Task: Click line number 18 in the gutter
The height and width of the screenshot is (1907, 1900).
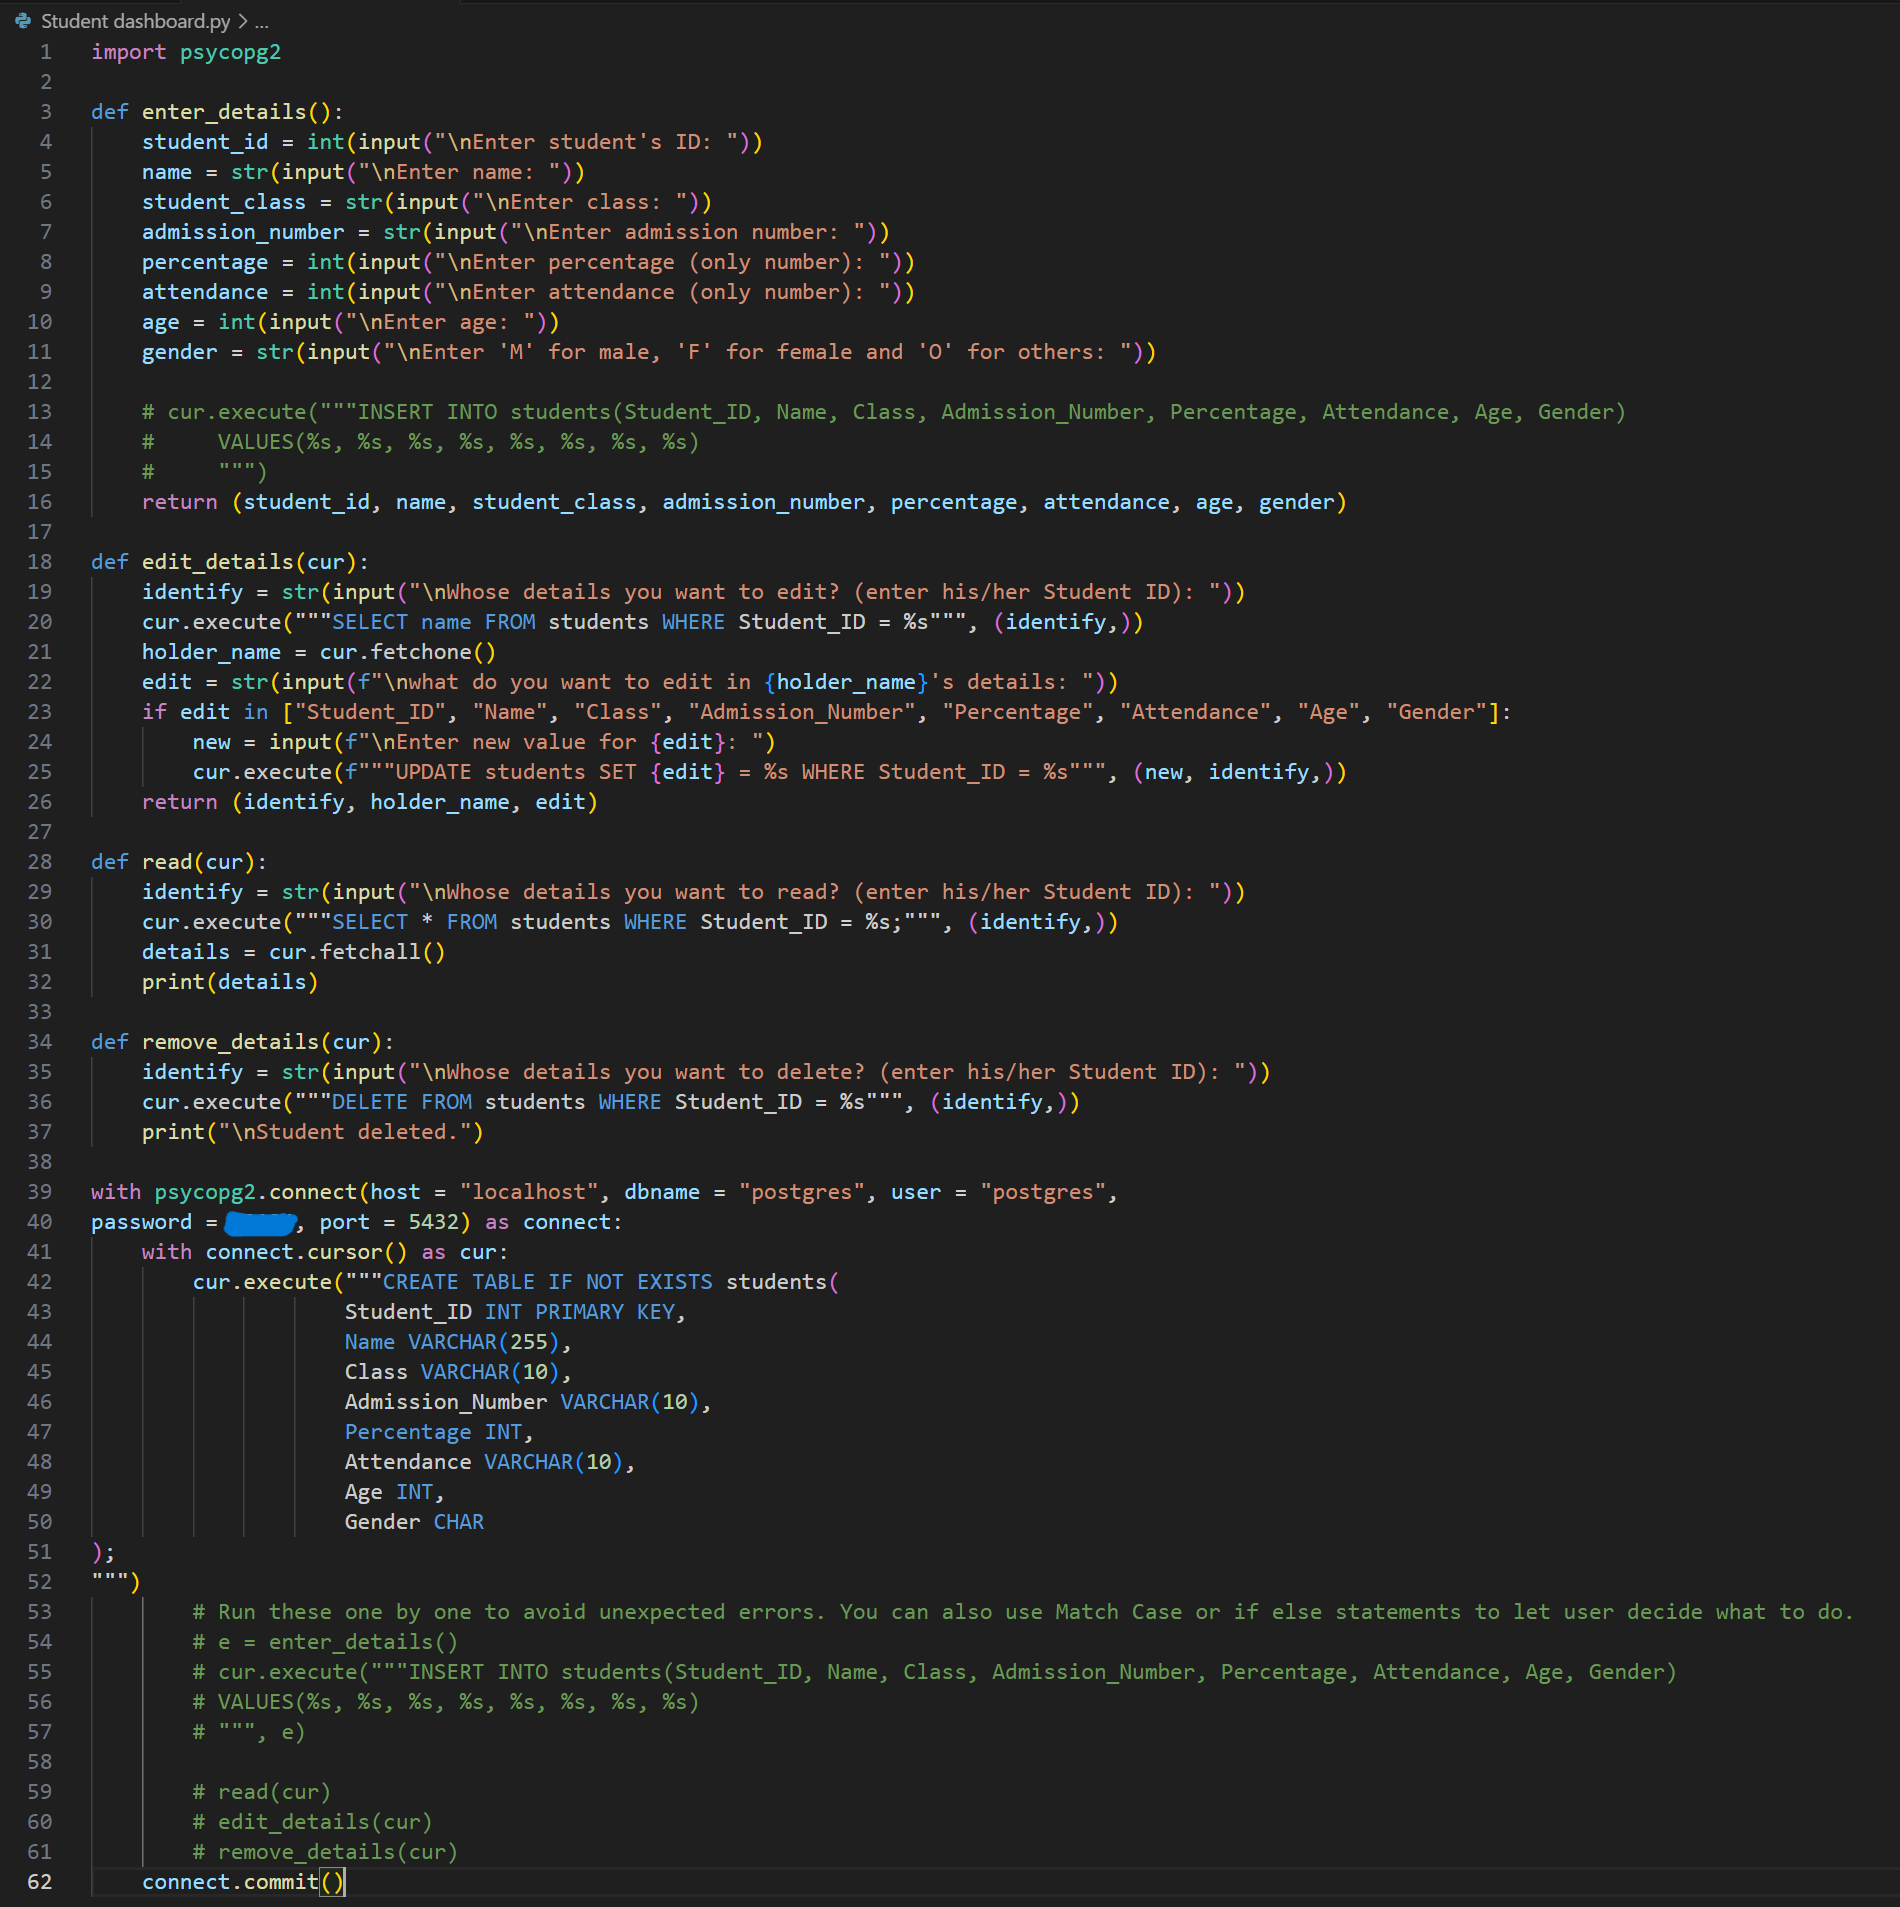Action: (40, 562)
